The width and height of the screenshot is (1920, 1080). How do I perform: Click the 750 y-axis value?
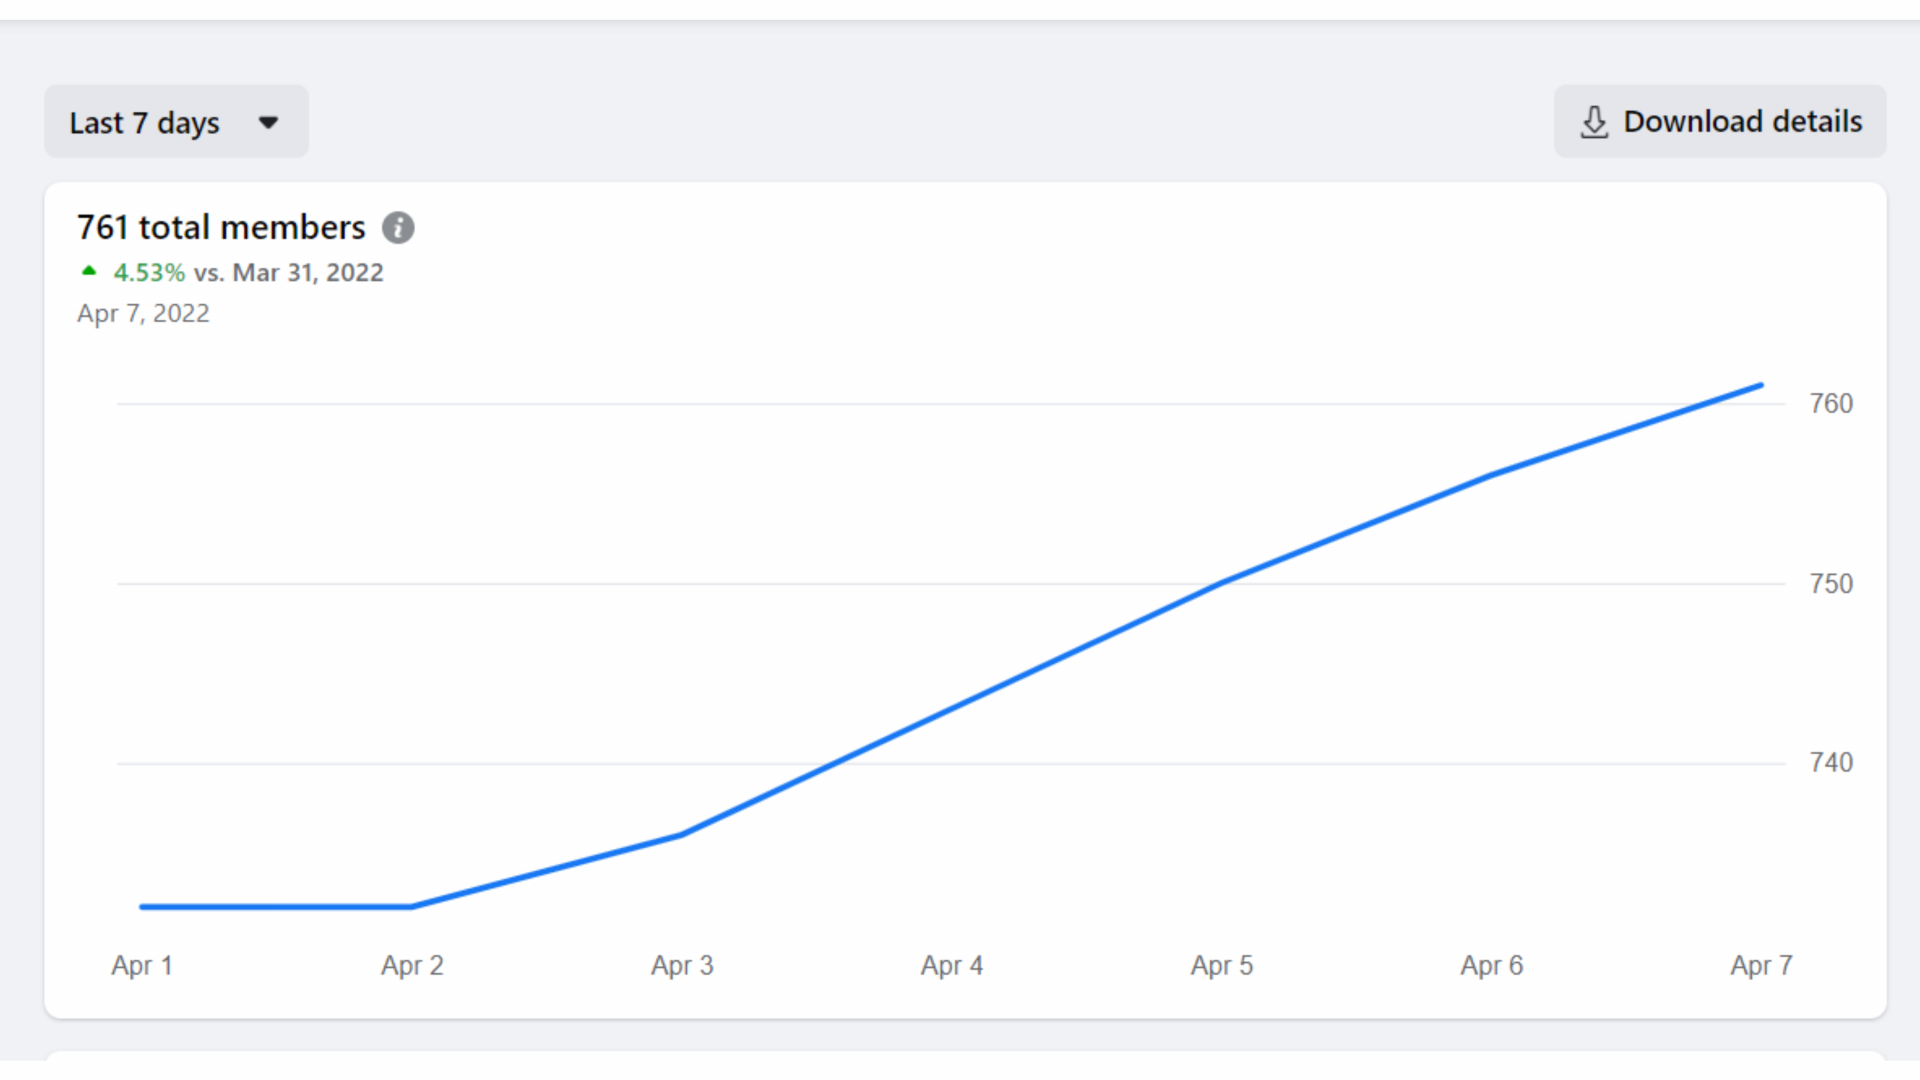(1831, 584)
